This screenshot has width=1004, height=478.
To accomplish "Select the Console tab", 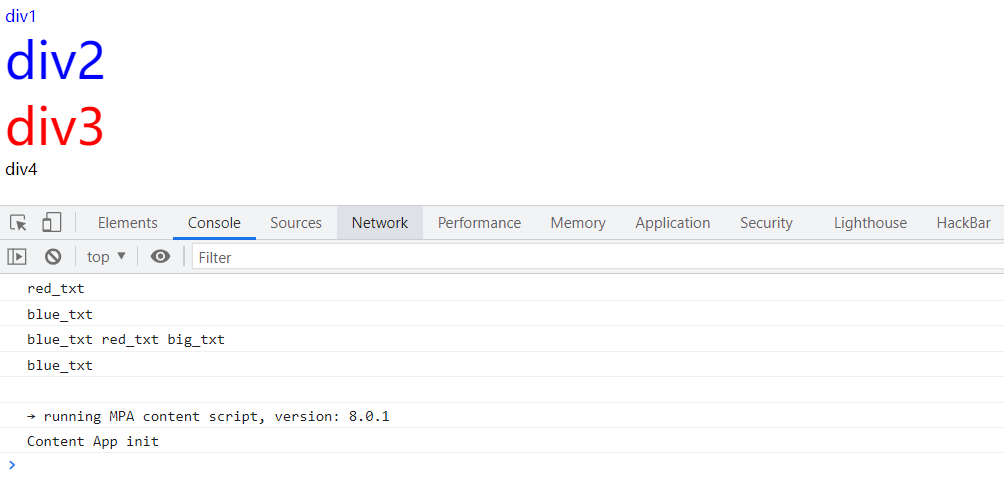I will pos(214,223).
